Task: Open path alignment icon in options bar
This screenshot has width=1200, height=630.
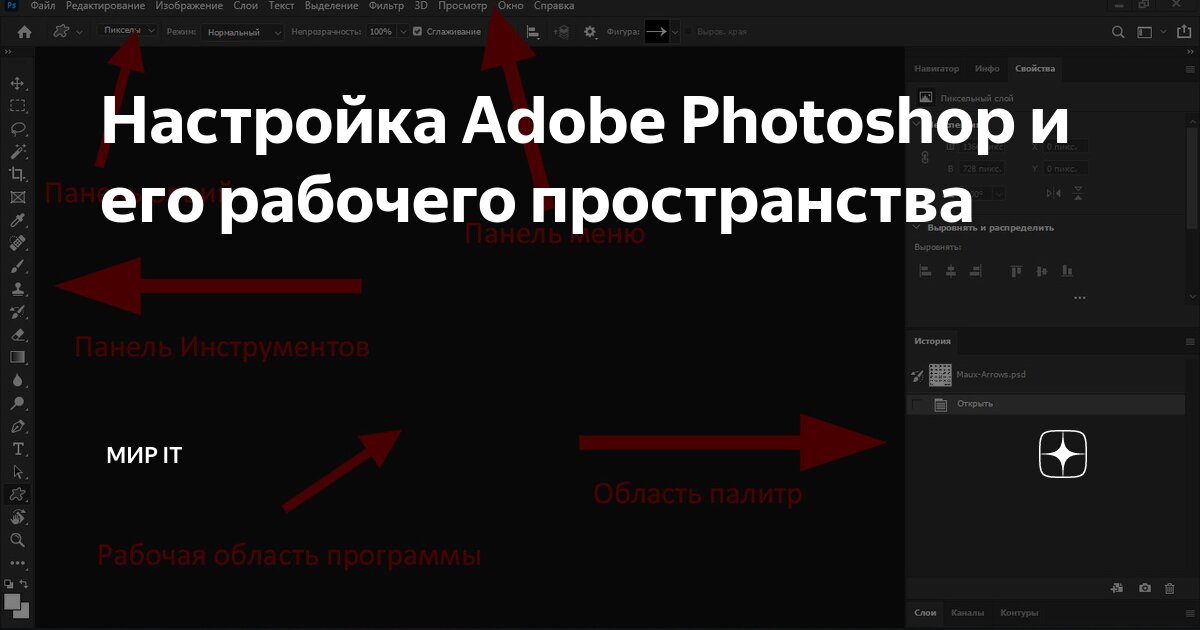Action: tap(533, 32)
